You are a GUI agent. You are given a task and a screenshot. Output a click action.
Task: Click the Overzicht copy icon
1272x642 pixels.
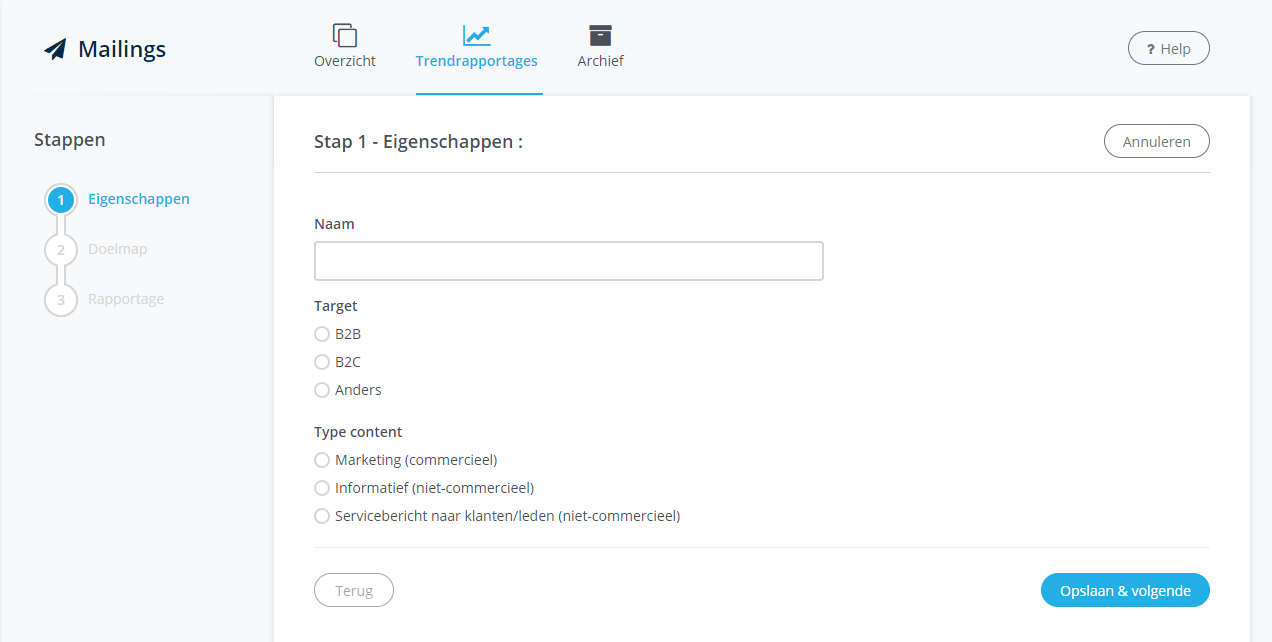click(x=345, y=33)
